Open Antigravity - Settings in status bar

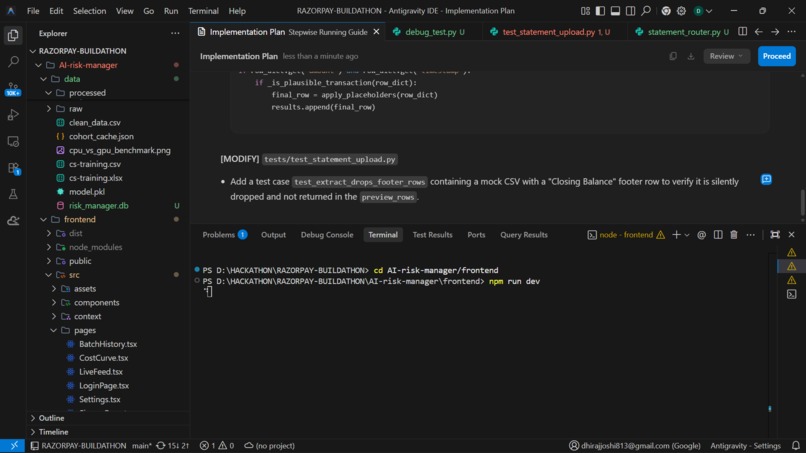[x=745, y=446]
